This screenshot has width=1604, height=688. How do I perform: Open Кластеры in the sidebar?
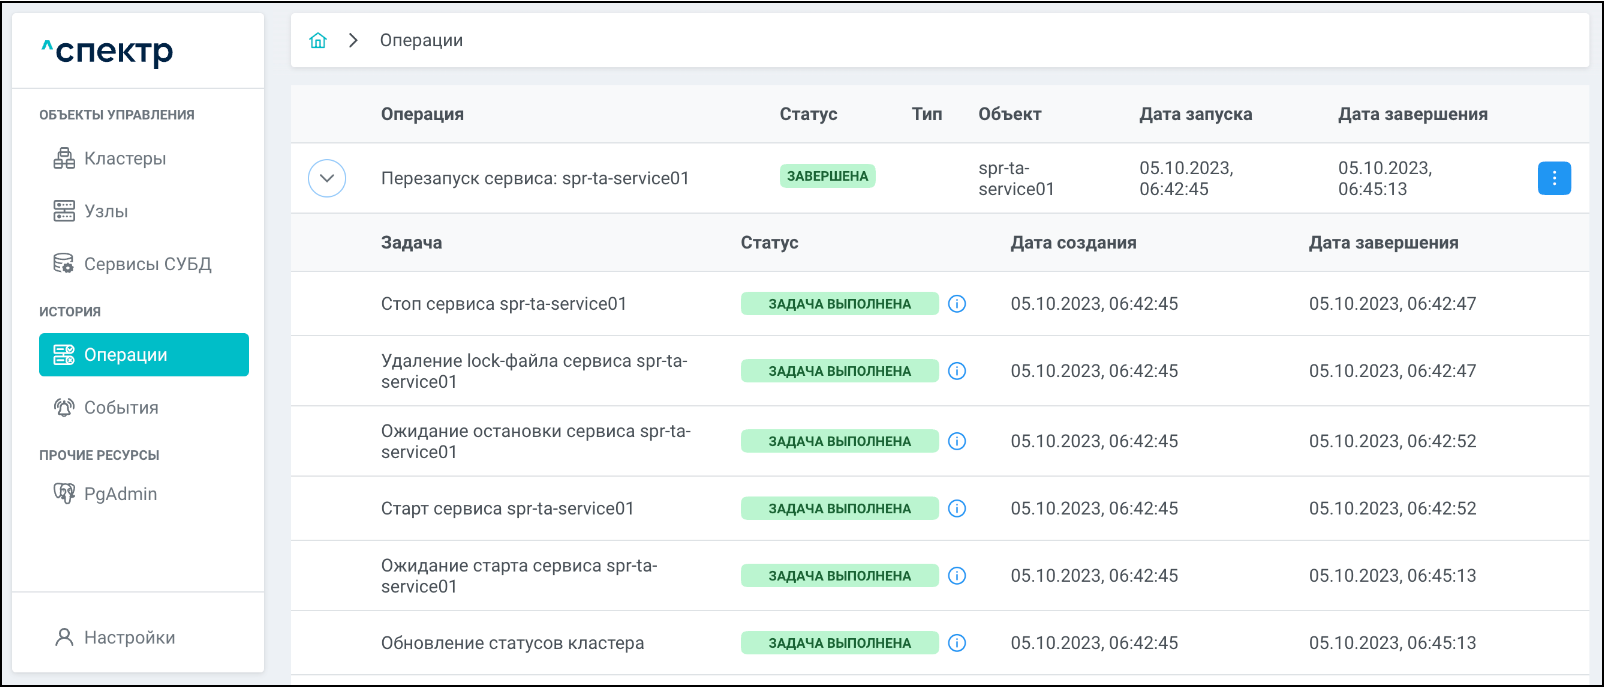[x=124, y=158]
